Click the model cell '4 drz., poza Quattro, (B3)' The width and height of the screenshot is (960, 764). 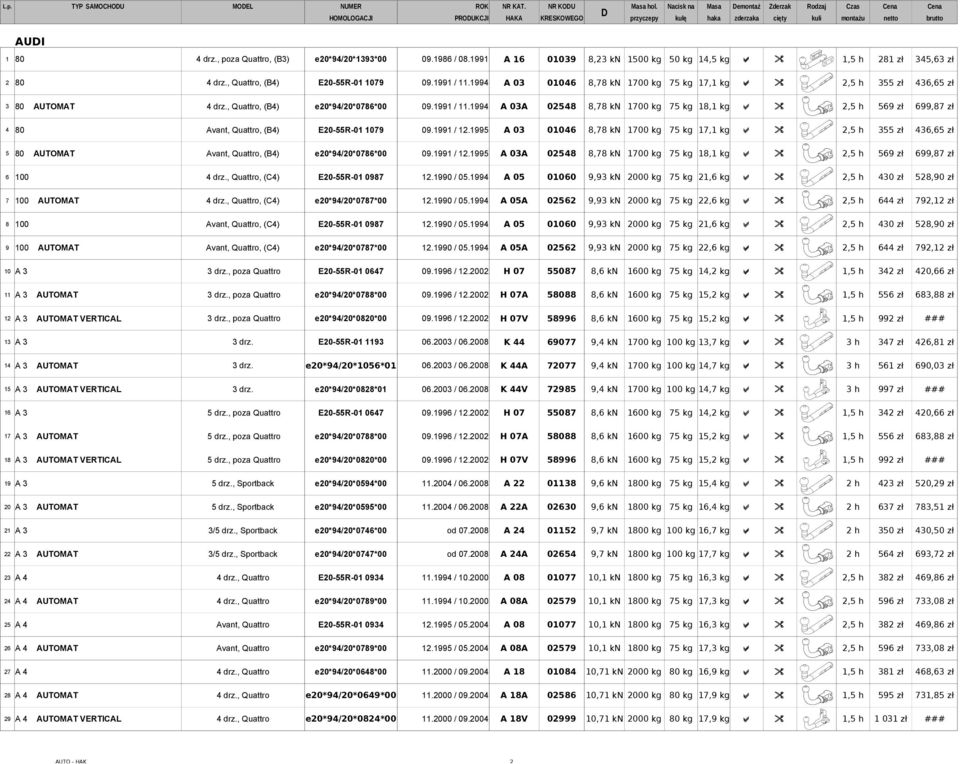[242, 59]
